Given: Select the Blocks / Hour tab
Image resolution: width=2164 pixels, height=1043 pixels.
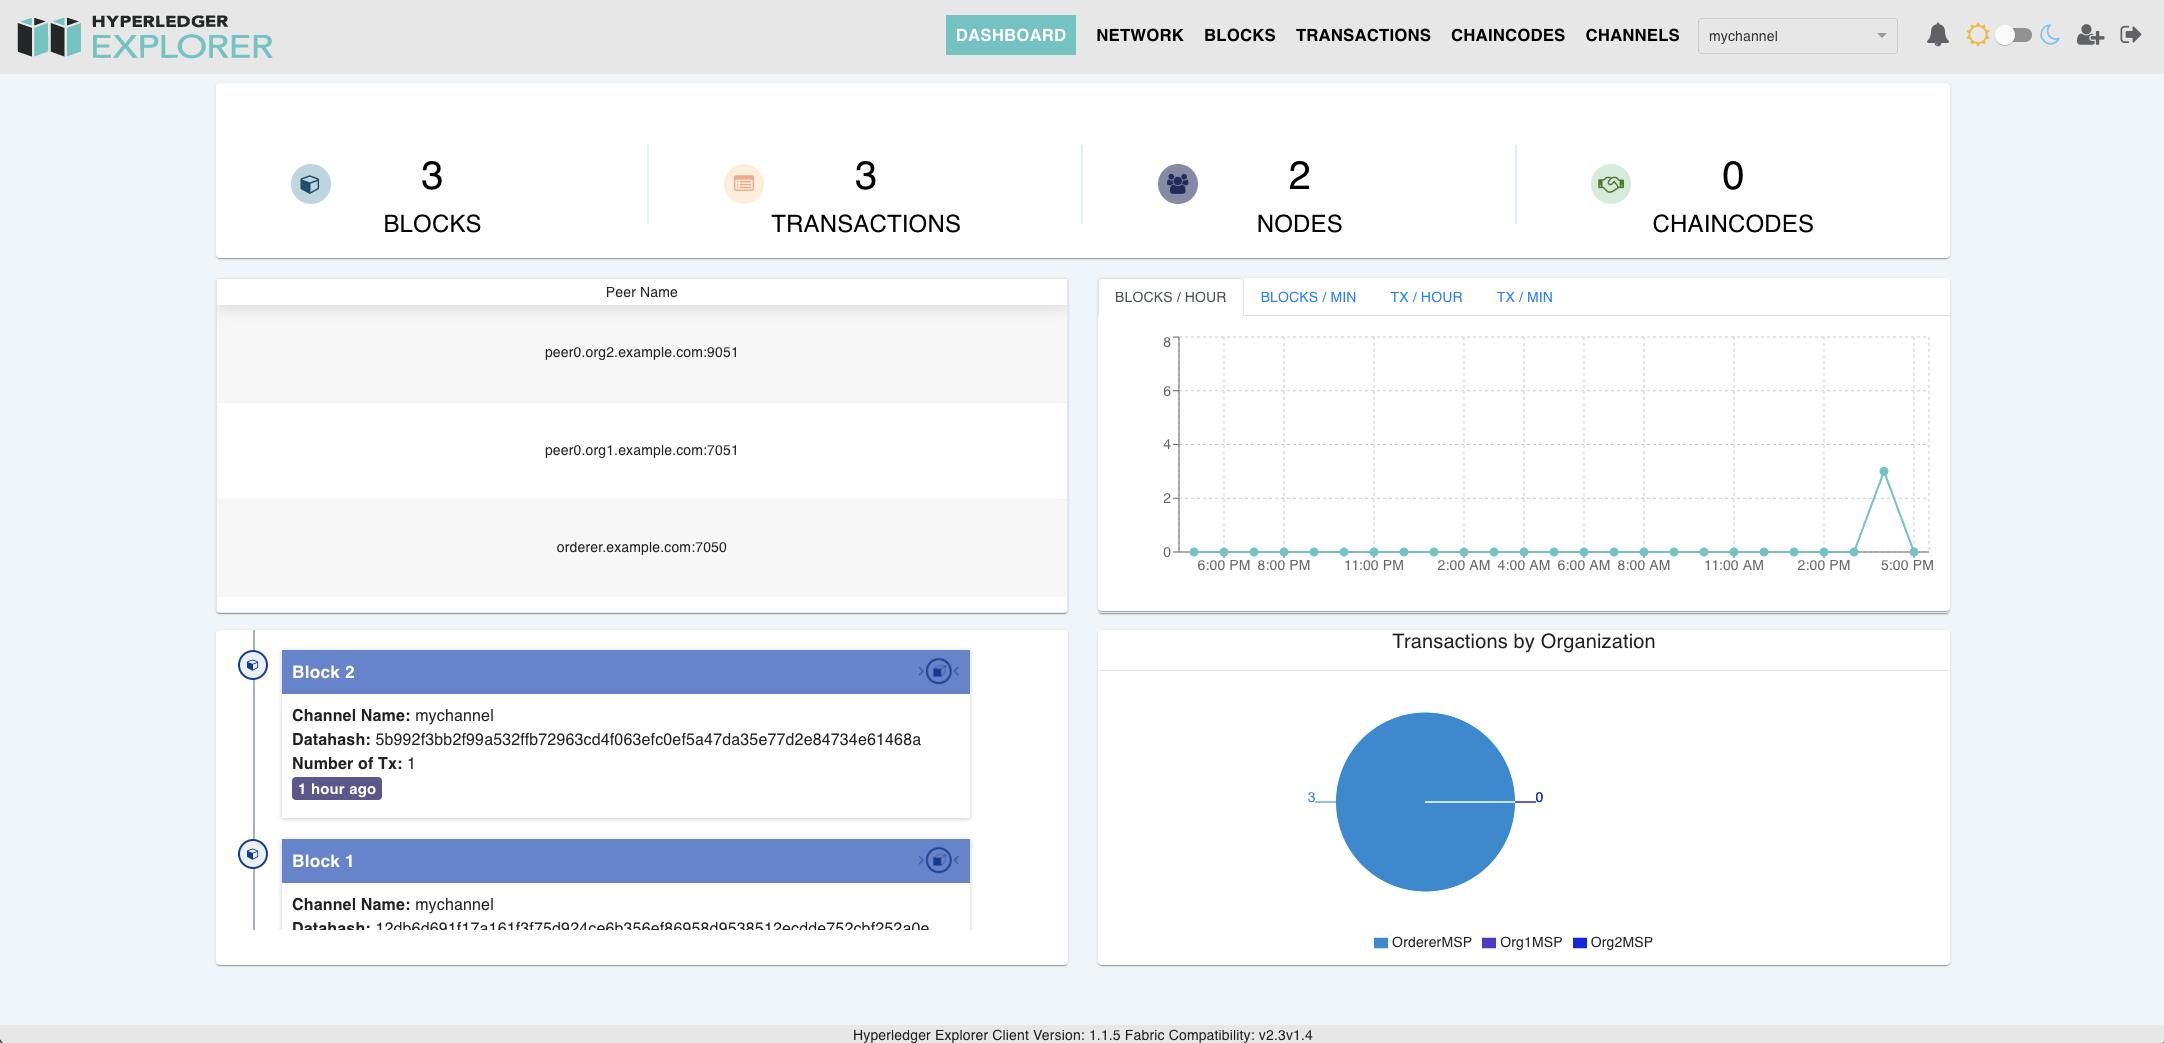Looking at the screenshot, I should tap(1170, 297).
